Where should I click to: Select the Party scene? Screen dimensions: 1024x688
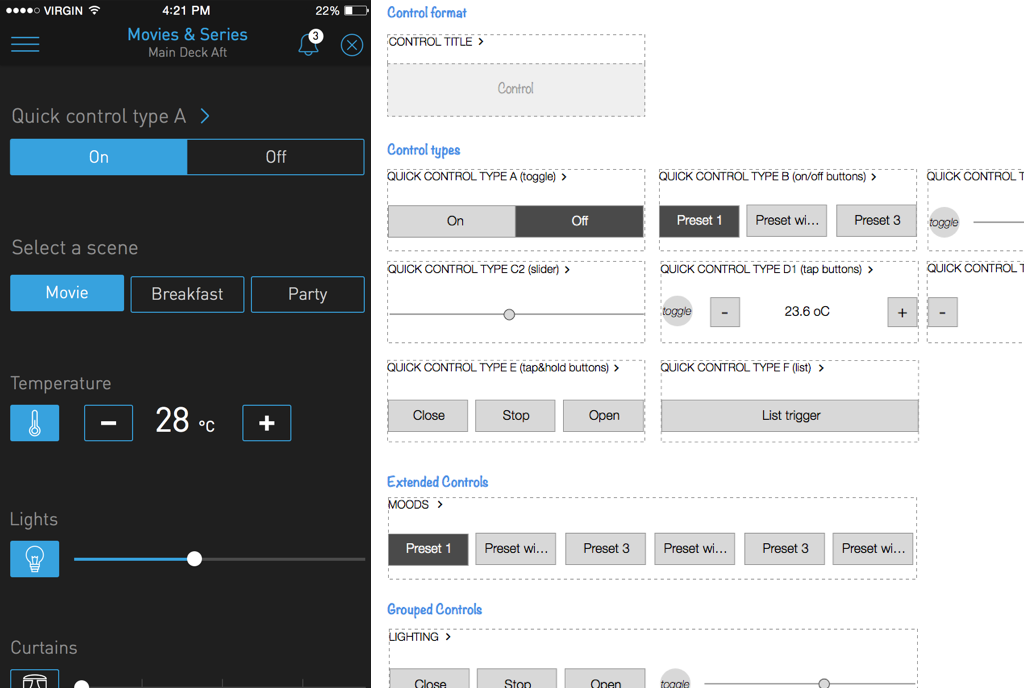point(307,294)
